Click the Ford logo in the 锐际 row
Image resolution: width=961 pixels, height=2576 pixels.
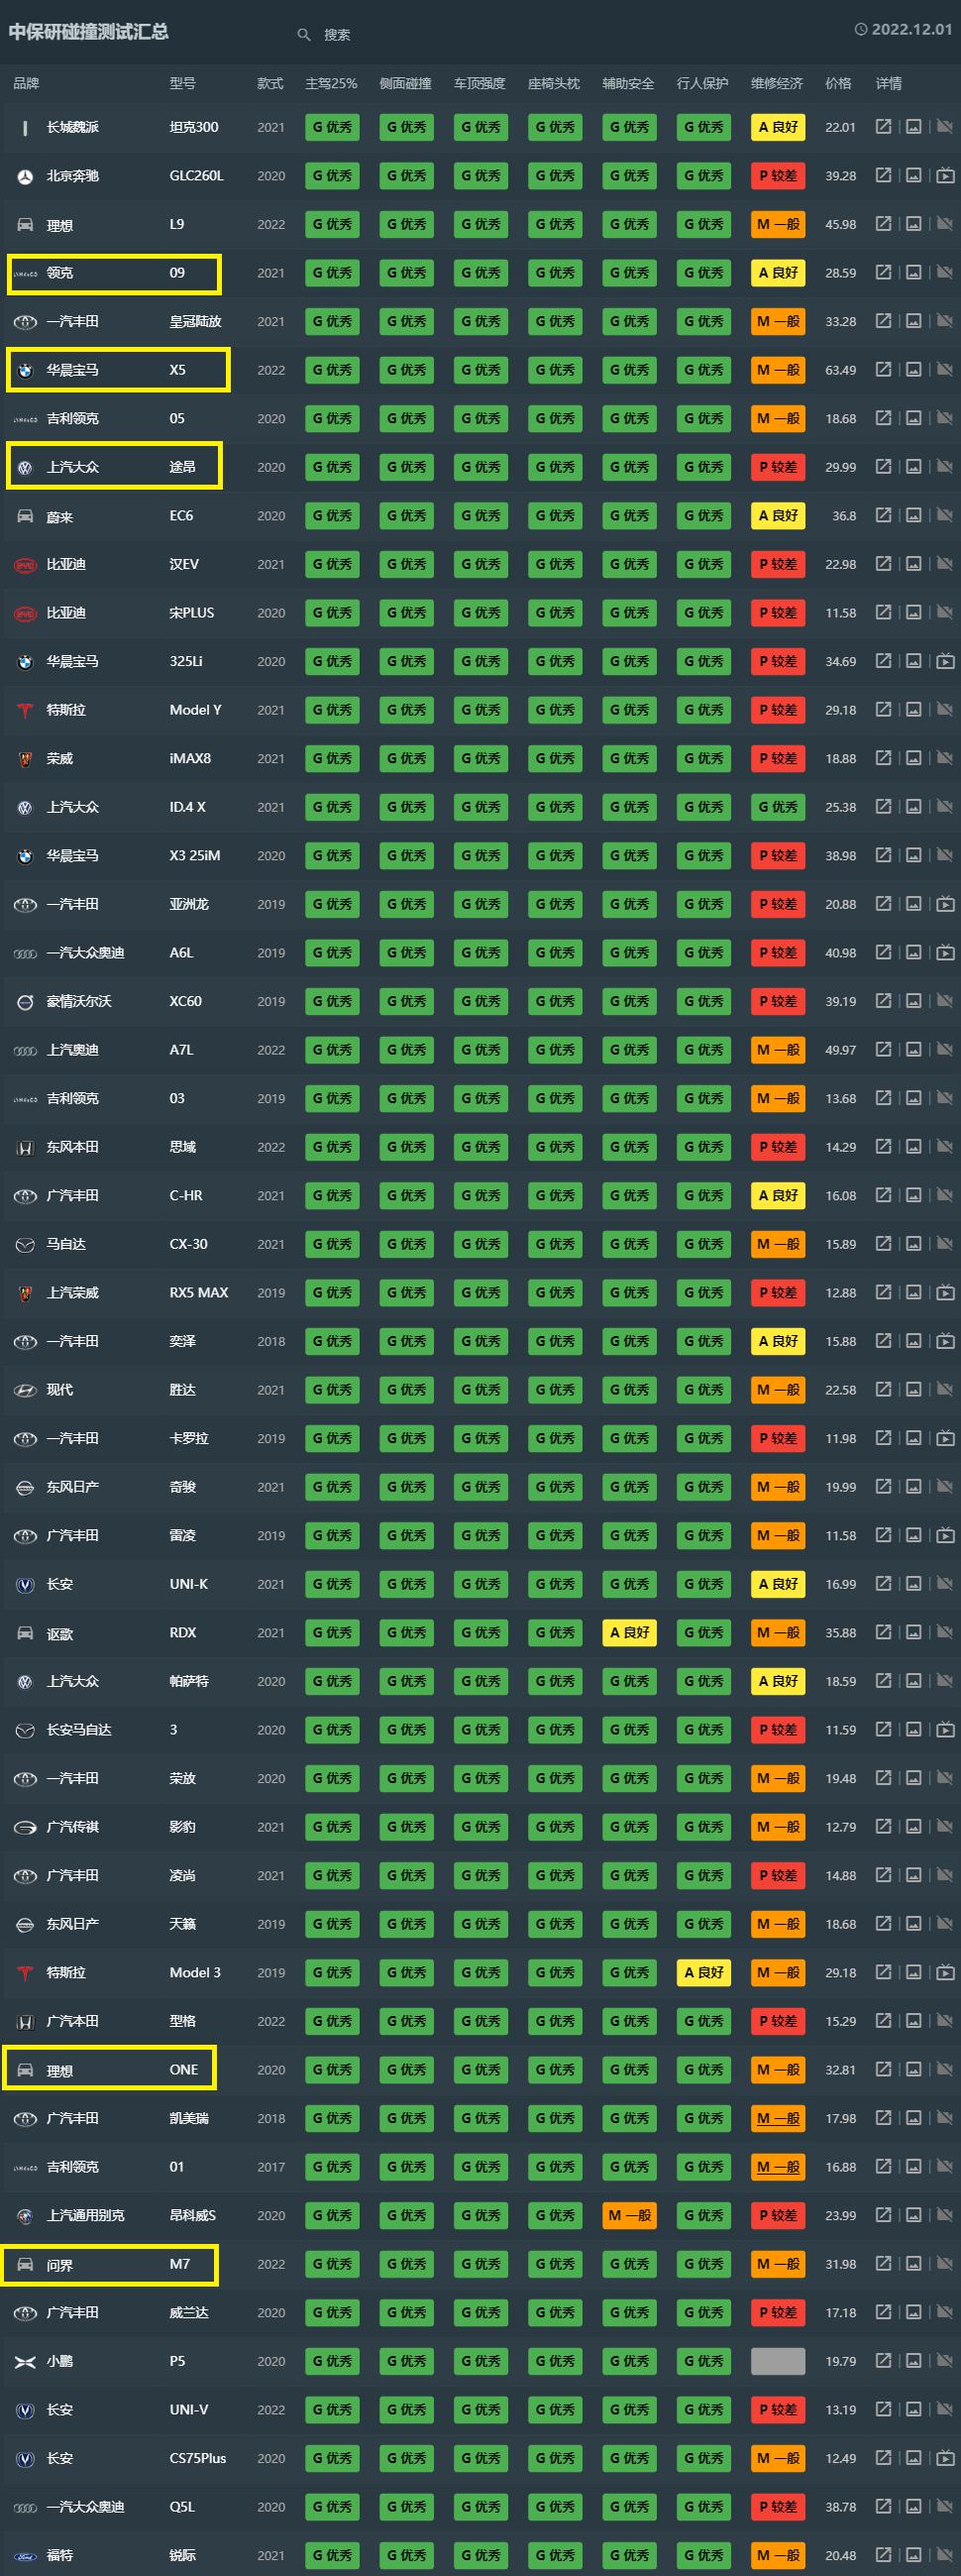pos(25,2556)
